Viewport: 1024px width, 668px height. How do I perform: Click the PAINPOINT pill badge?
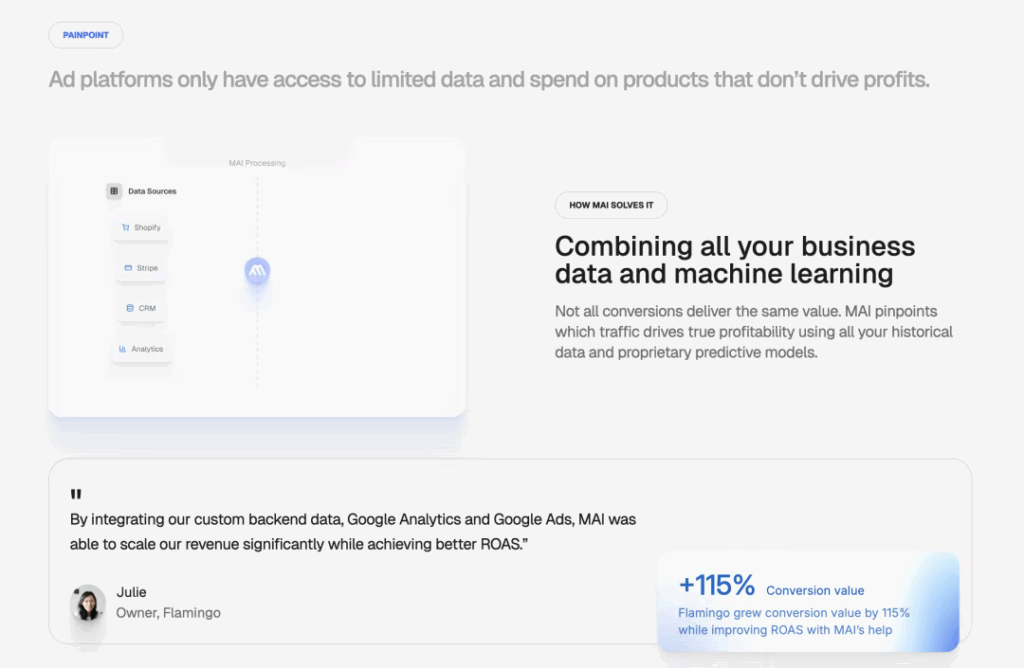86,35
